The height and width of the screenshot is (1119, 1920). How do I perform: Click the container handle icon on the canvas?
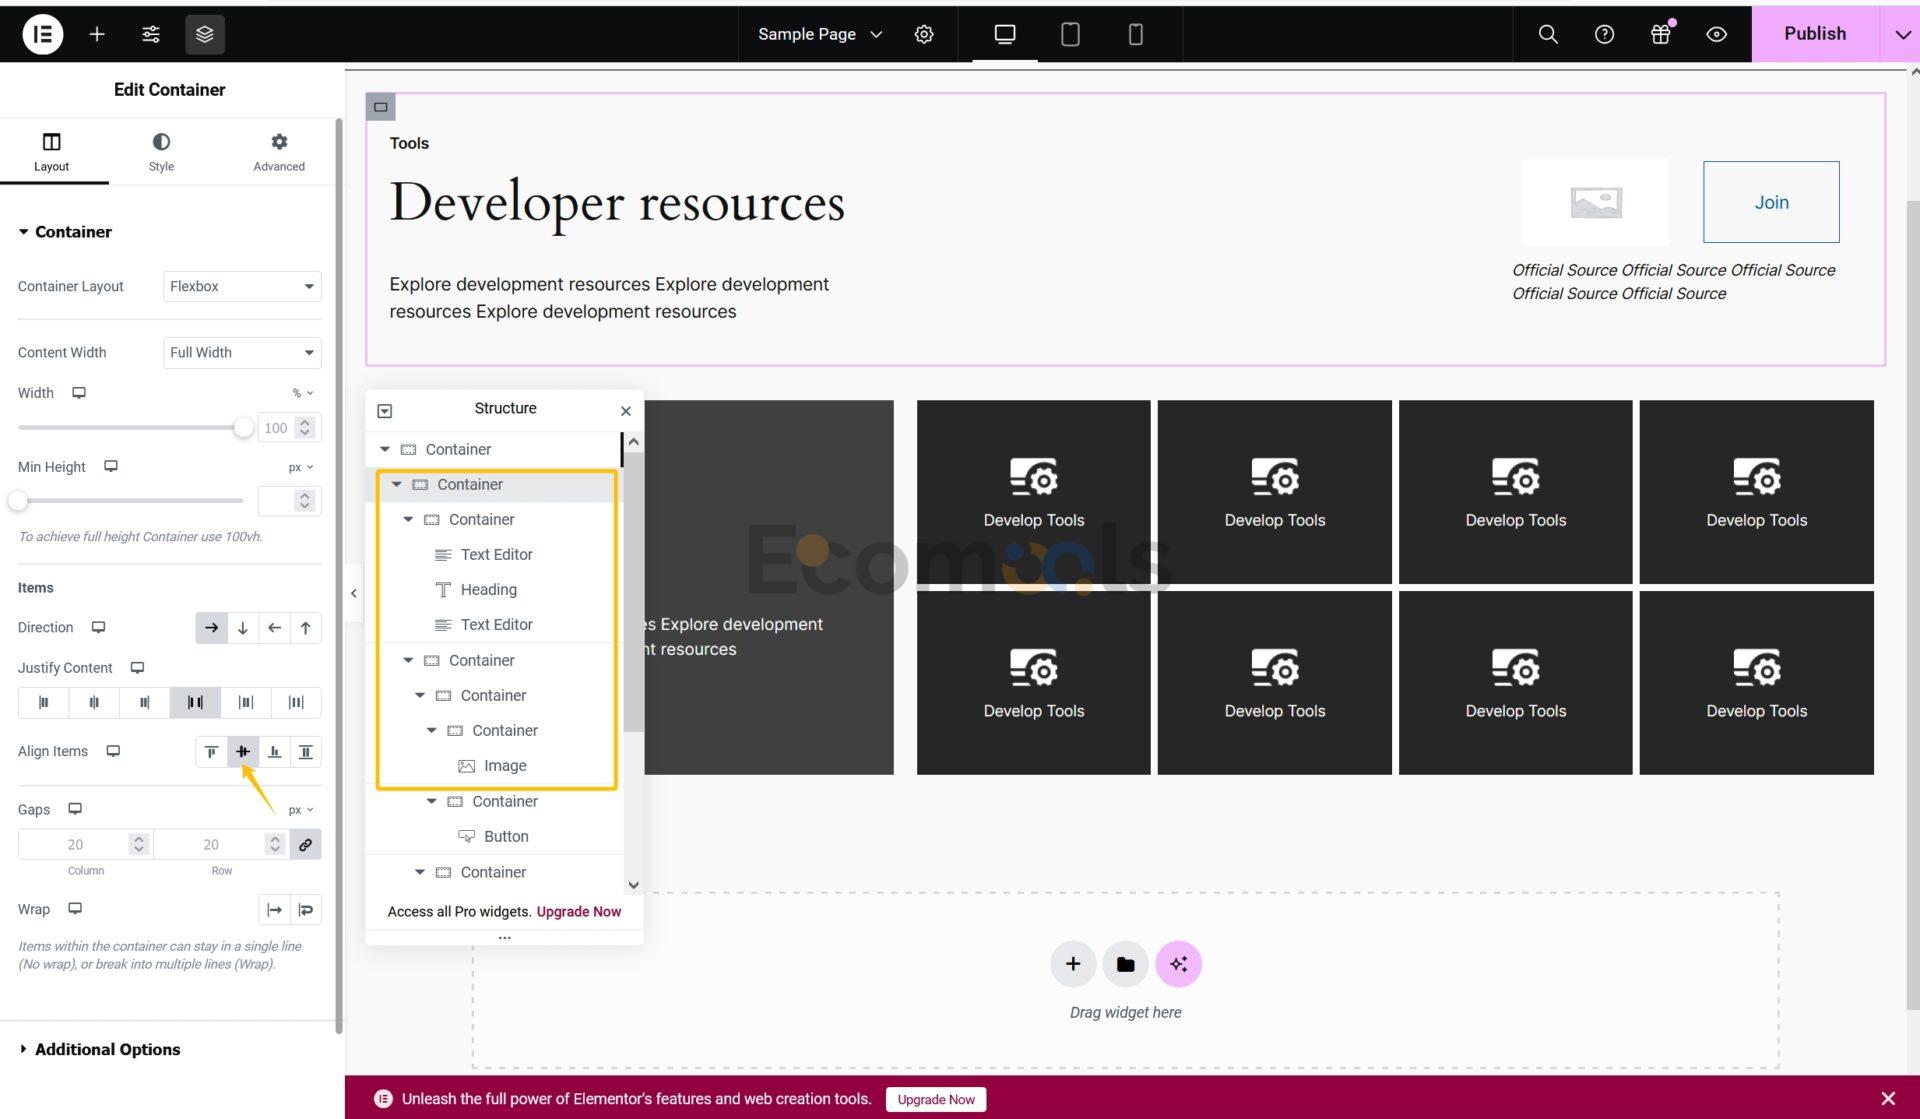(381, 107)
